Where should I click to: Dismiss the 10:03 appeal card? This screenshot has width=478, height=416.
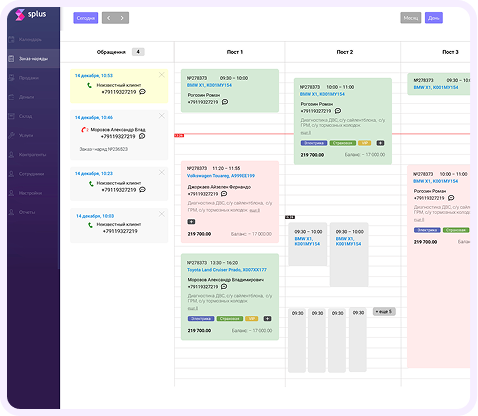point(162,214)
